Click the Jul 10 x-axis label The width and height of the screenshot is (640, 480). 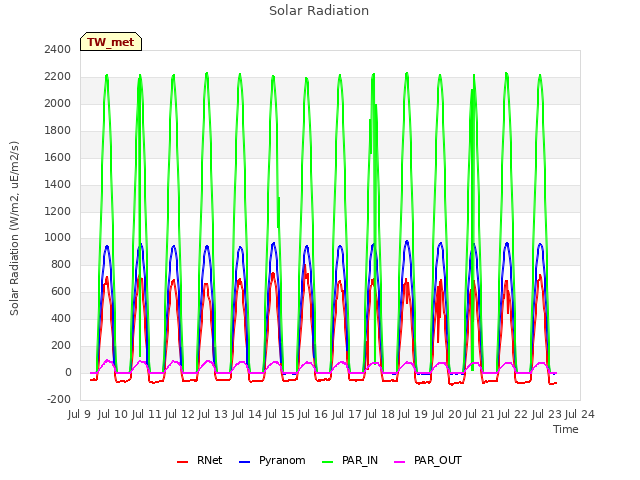click(113, 414)
